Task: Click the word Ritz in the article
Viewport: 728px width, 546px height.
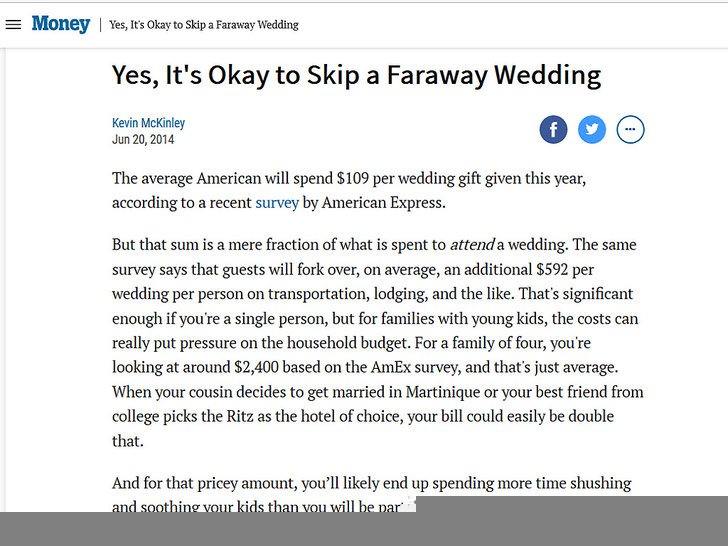Action: click(240, 416)
